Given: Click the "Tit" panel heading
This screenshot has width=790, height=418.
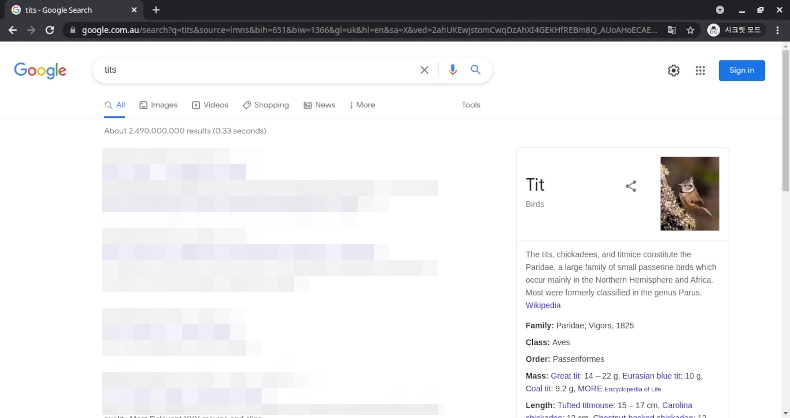Looking at the screenshot, I should pyautogui.click(x=535, y=185).
